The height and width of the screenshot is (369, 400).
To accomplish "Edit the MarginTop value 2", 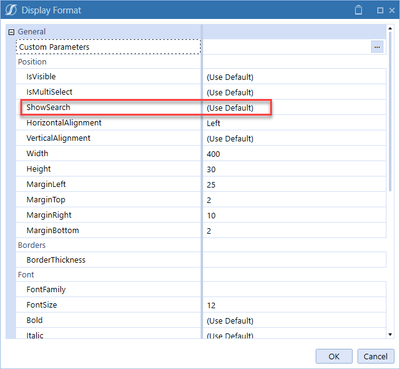I will [x=295, y=200].
